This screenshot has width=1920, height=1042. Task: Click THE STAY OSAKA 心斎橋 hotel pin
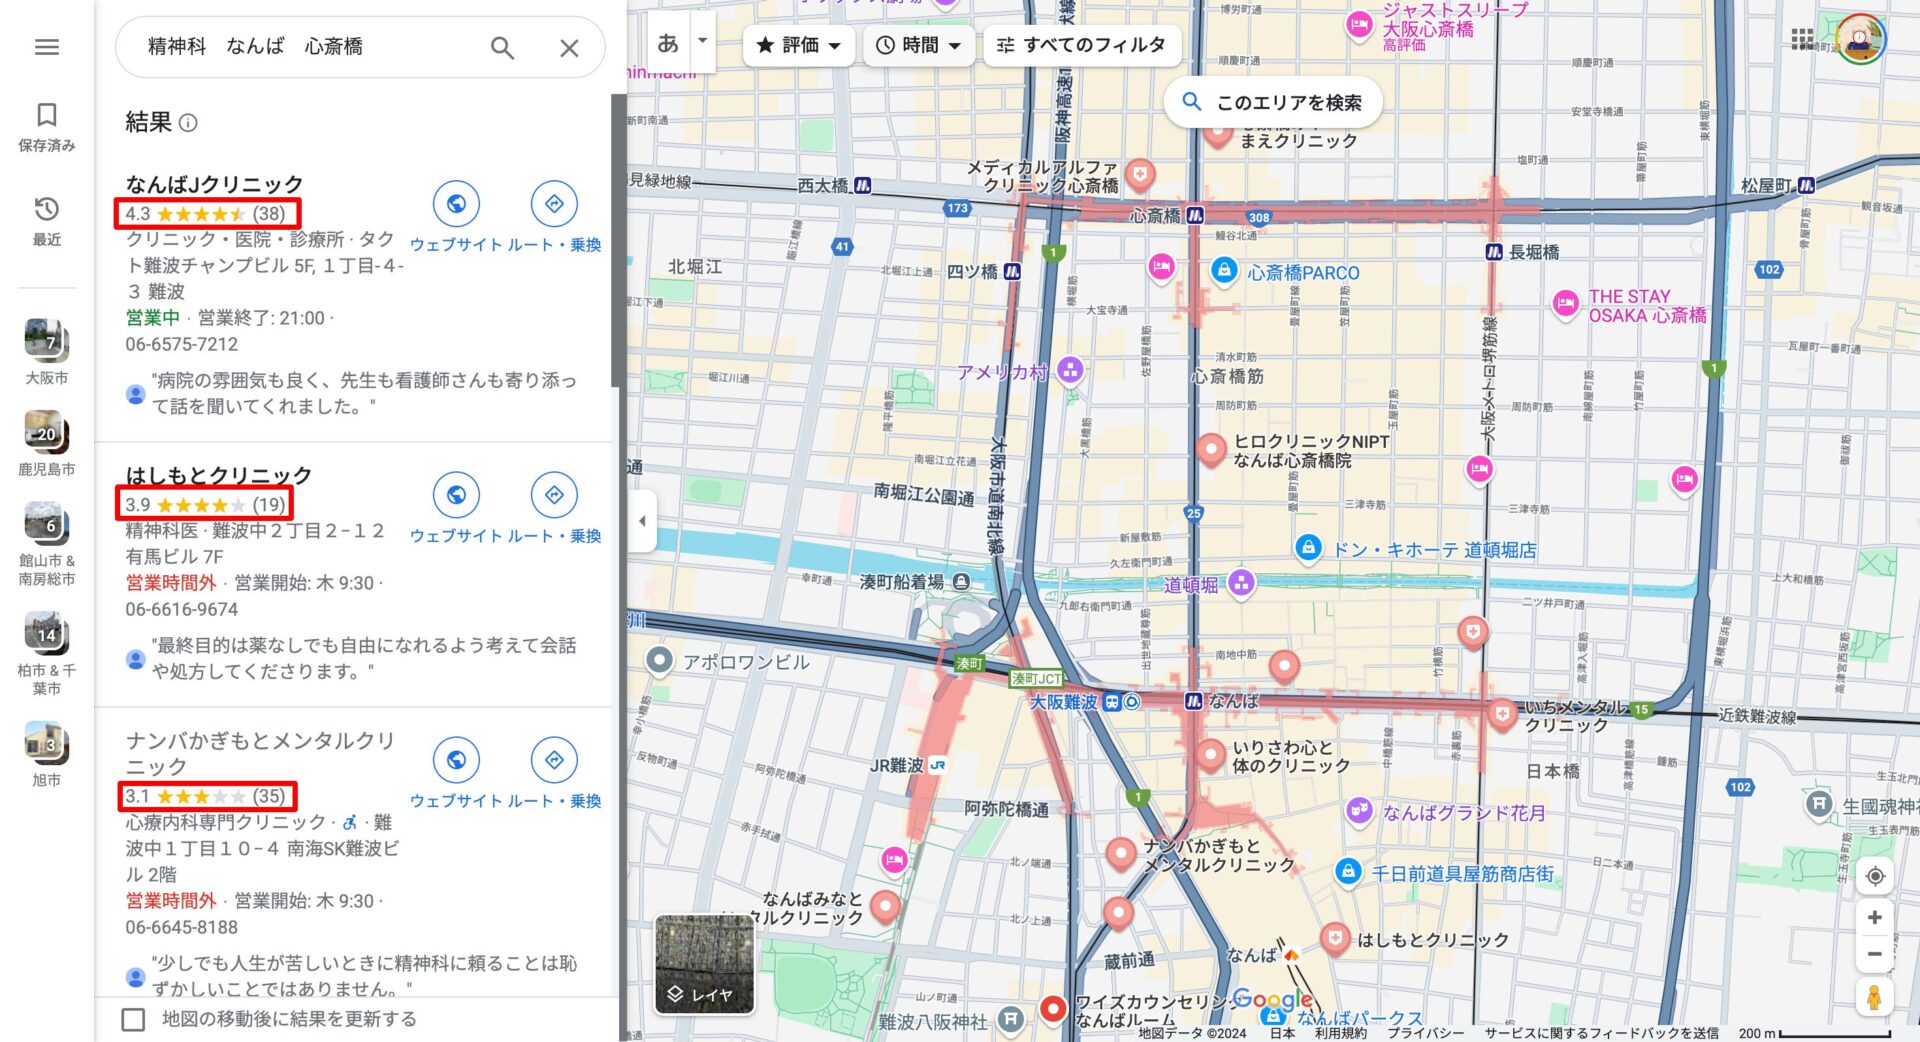click(1565, 304)
